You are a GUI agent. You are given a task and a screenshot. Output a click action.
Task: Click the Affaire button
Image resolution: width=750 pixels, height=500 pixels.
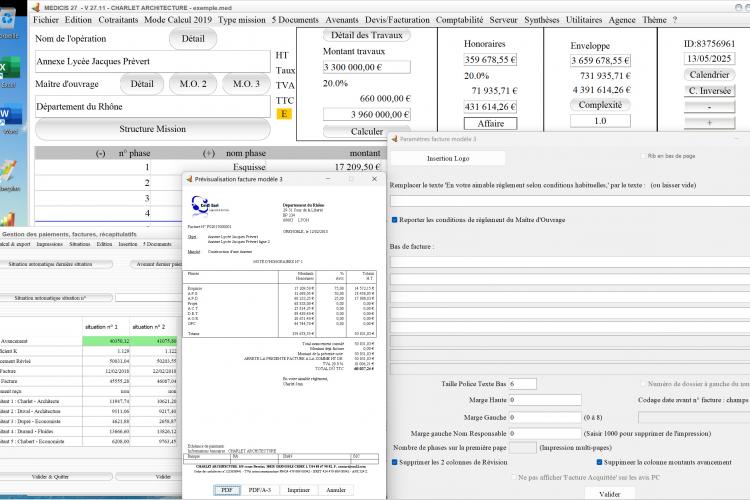[x=491, y=123]
